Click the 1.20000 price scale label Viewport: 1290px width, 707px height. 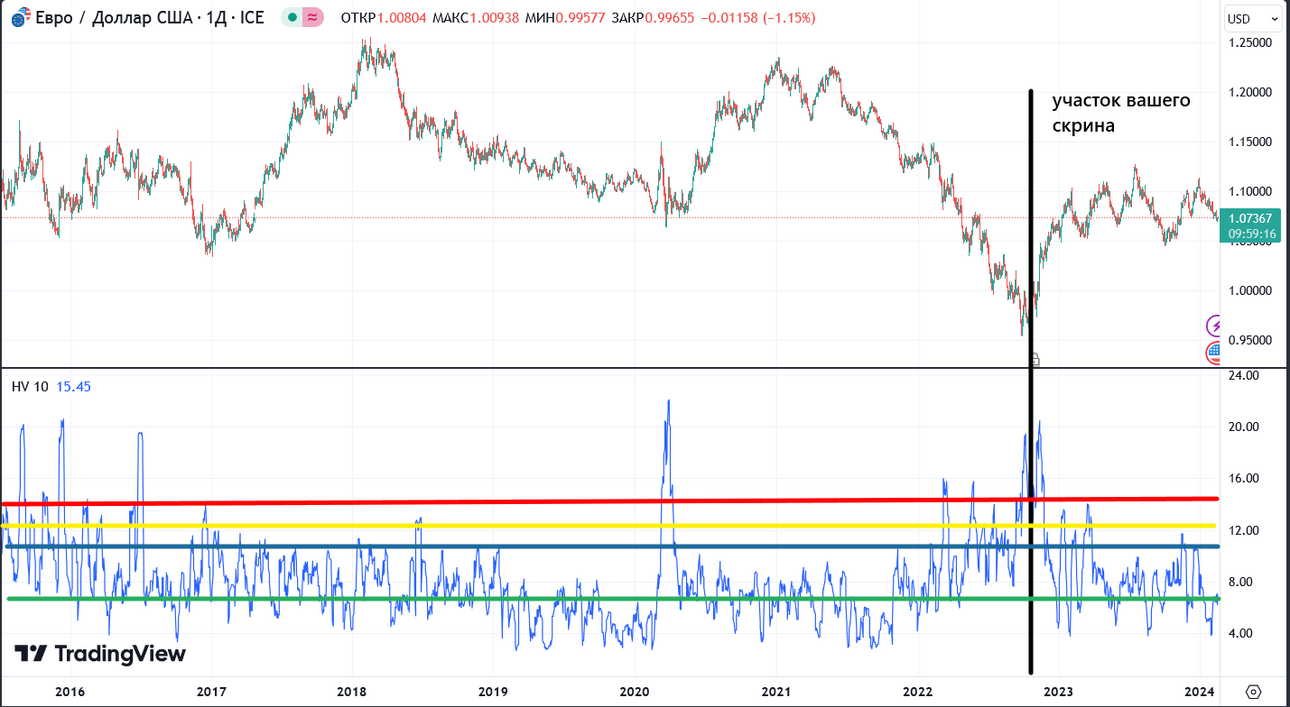point(1252,92)
